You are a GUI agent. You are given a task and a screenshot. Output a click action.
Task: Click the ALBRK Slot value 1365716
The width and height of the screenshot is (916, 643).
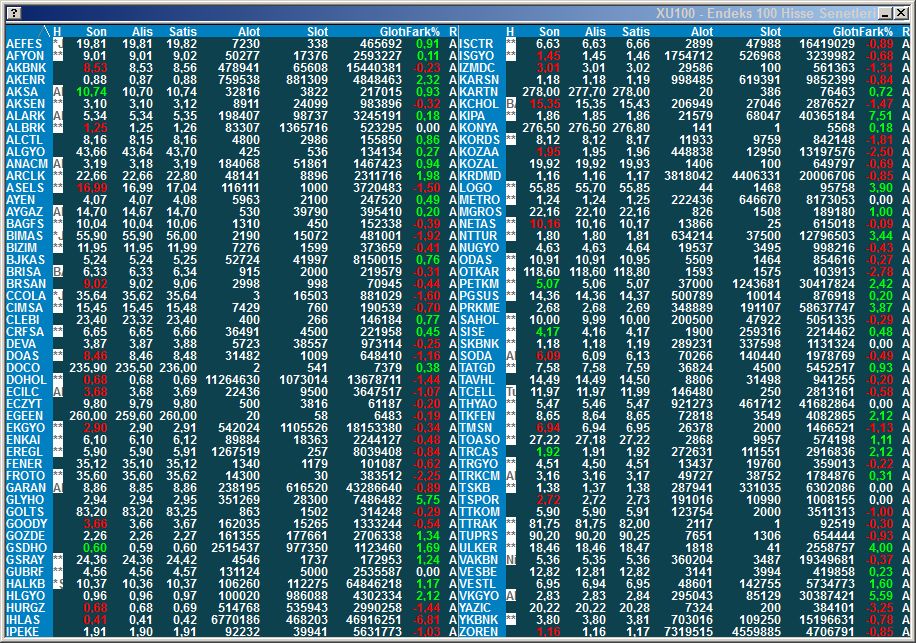pyautogui.click(x=304, y=128)
